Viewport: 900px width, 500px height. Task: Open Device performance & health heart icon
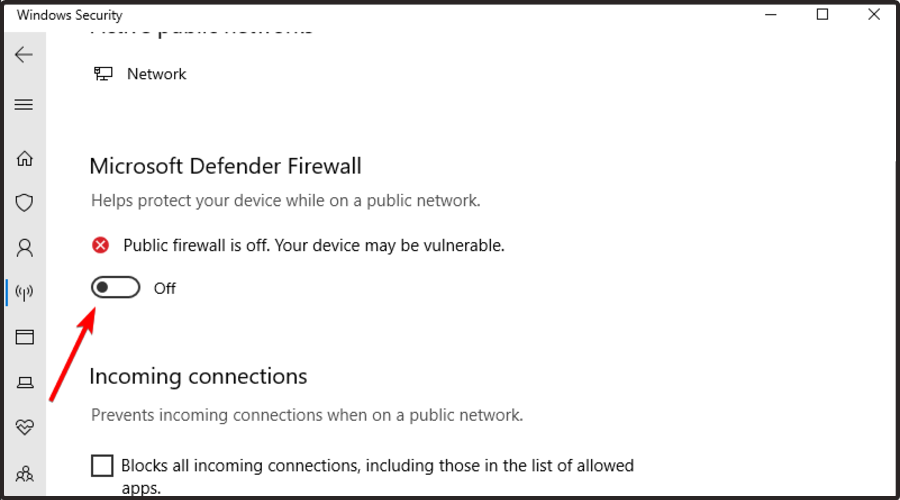pos(25,427)
